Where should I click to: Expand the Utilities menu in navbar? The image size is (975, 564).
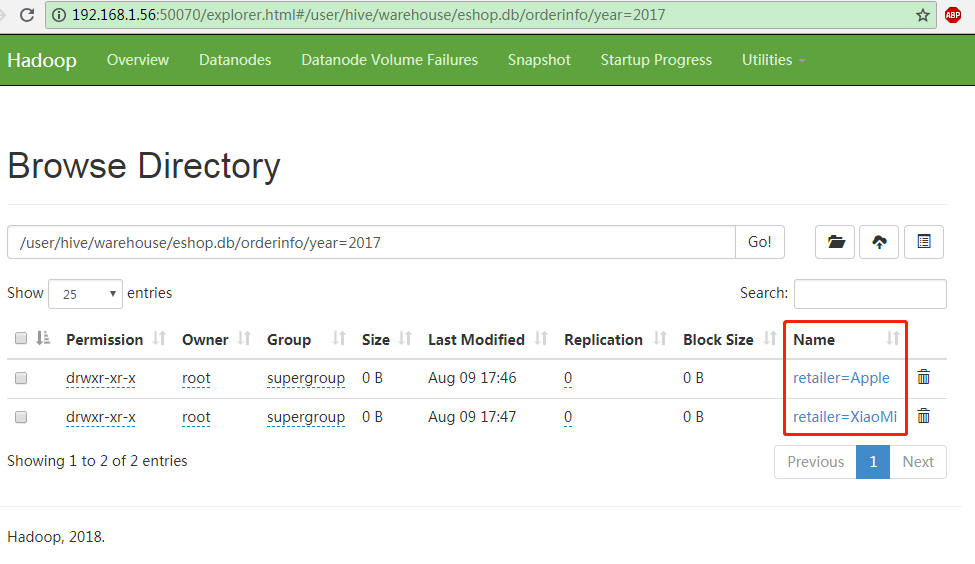pyautogui.click(x=773, y=60)
